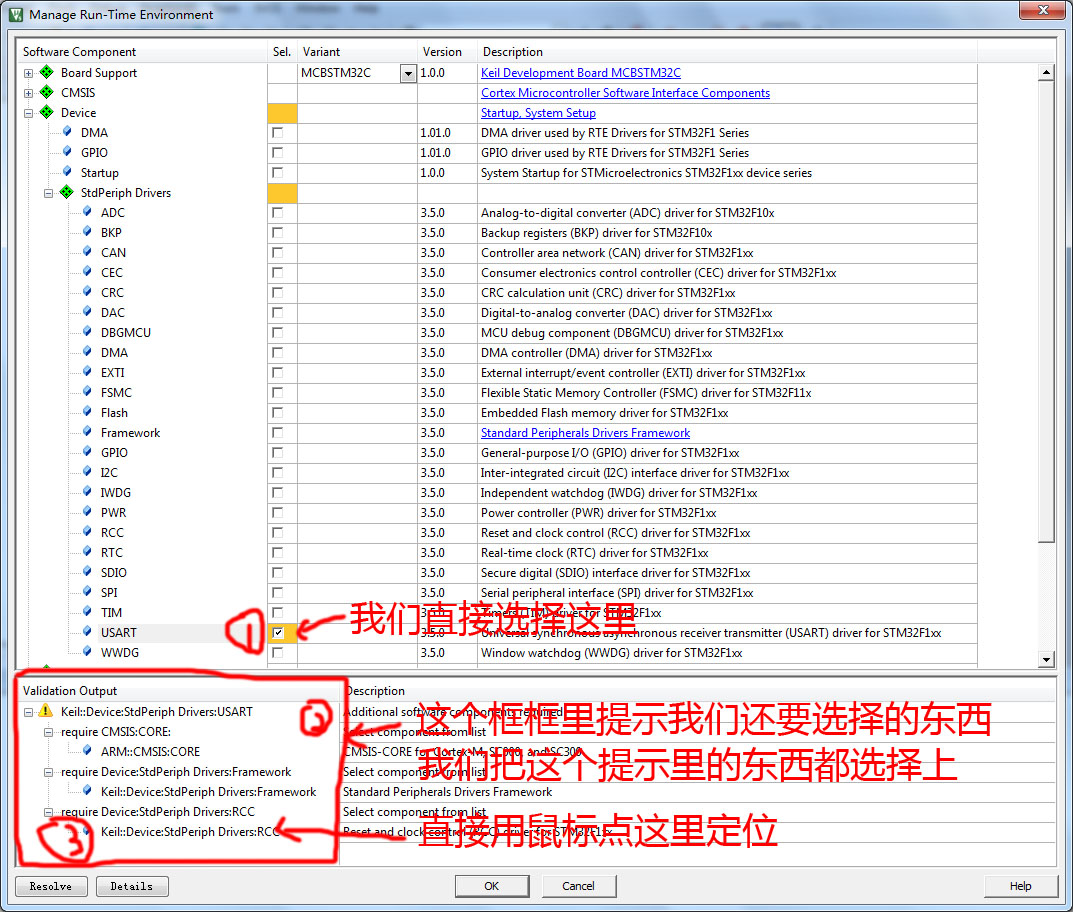Click the StdPeriph Drivers group icon
The image size is (1073, 912).
[66, 192]
